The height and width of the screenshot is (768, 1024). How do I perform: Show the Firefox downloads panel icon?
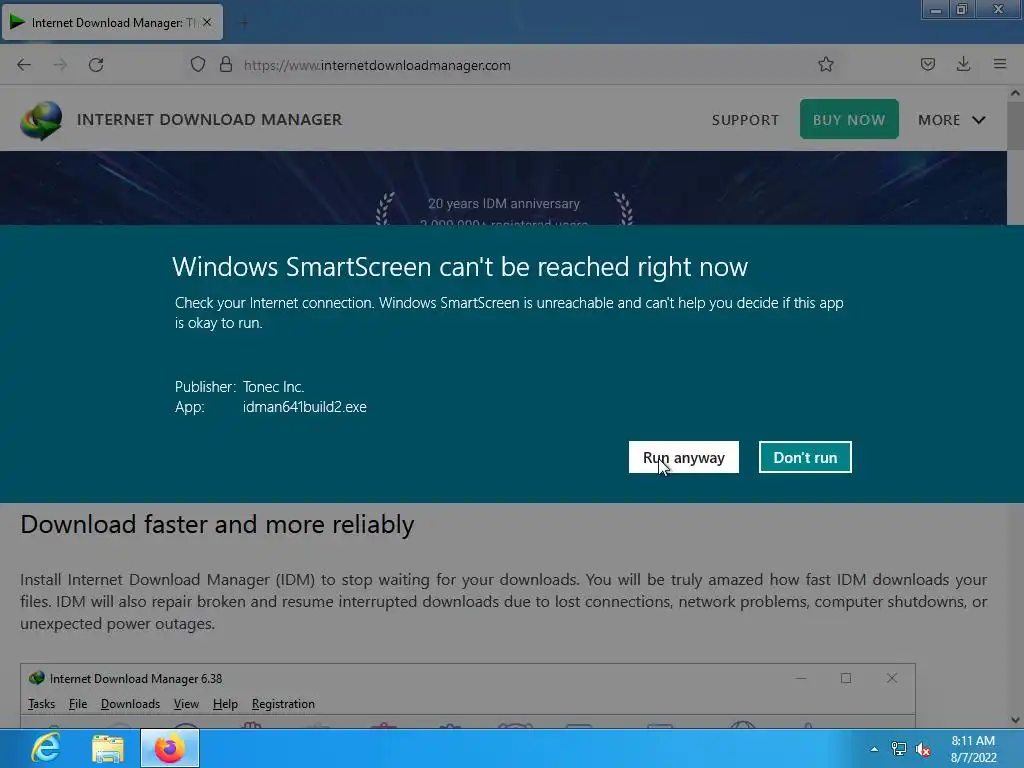coord(963,64)
